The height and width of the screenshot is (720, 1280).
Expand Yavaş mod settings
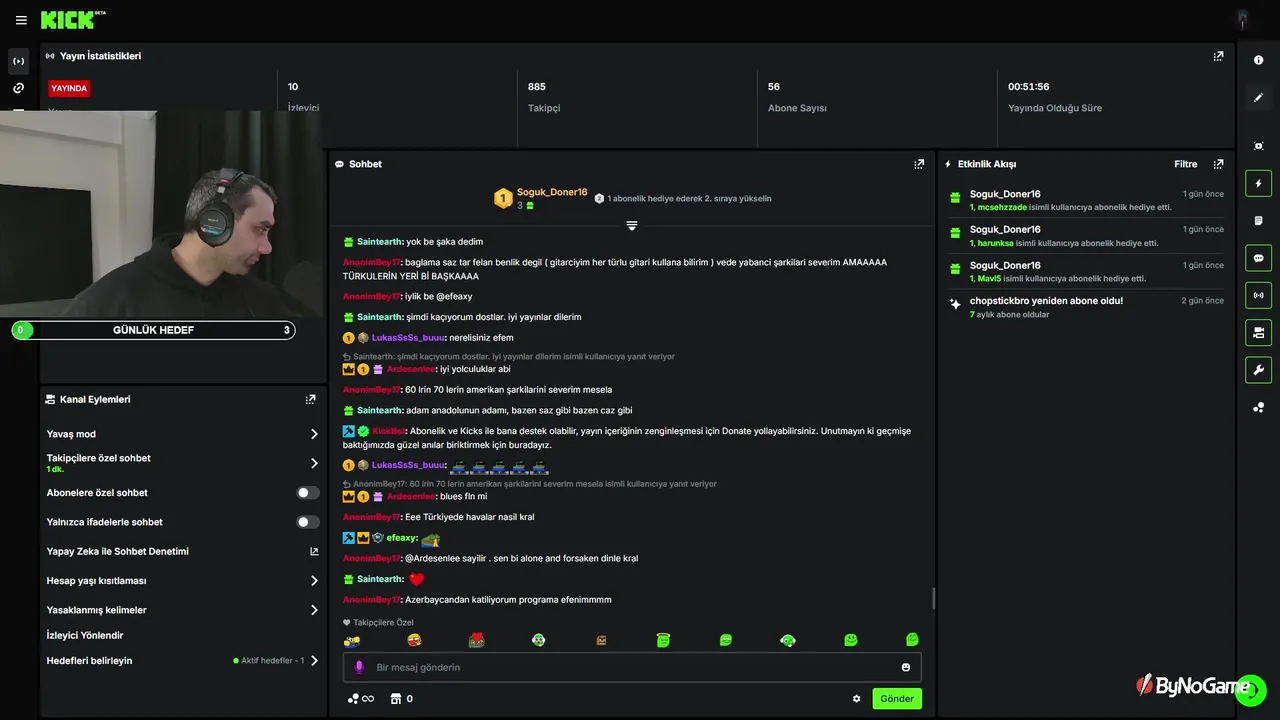tap(182, 434)
